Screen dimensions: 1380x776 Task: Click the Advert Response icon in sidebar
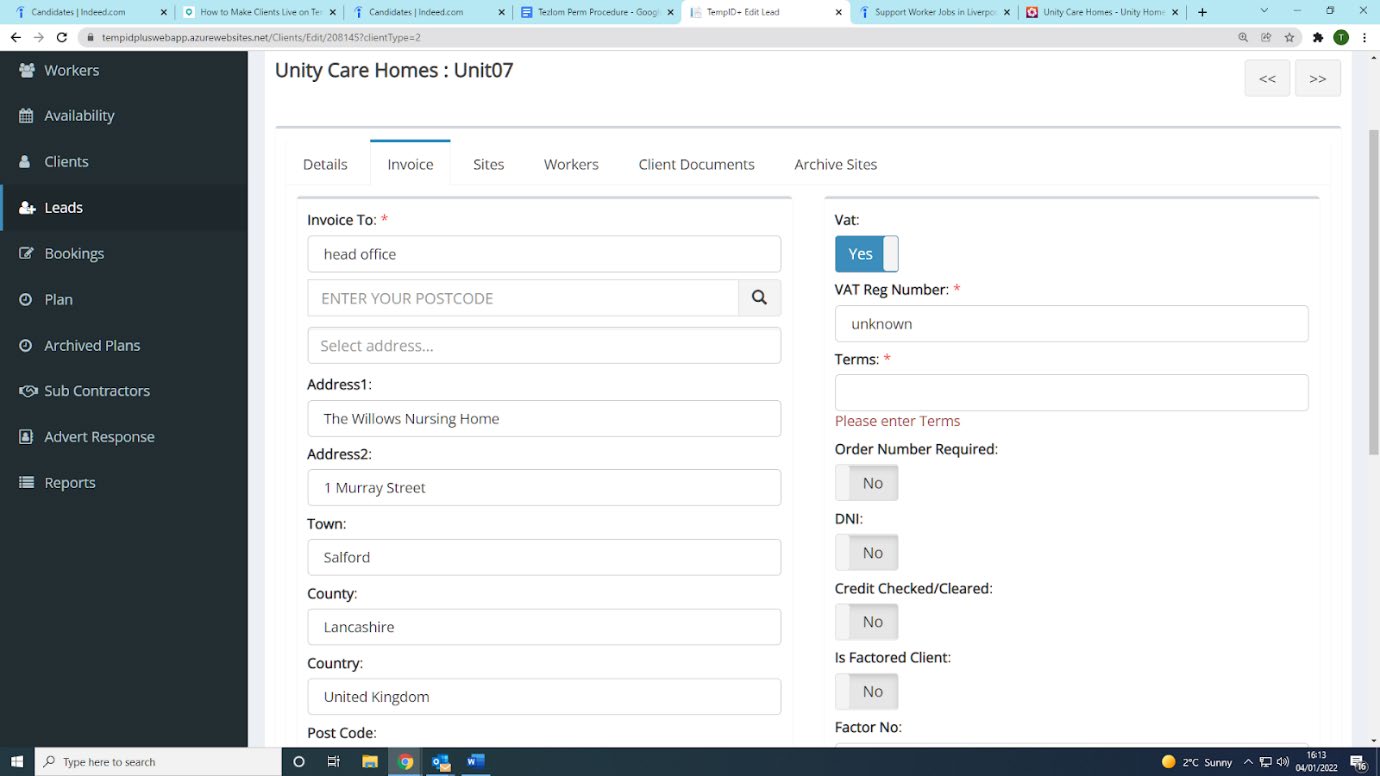27,437
